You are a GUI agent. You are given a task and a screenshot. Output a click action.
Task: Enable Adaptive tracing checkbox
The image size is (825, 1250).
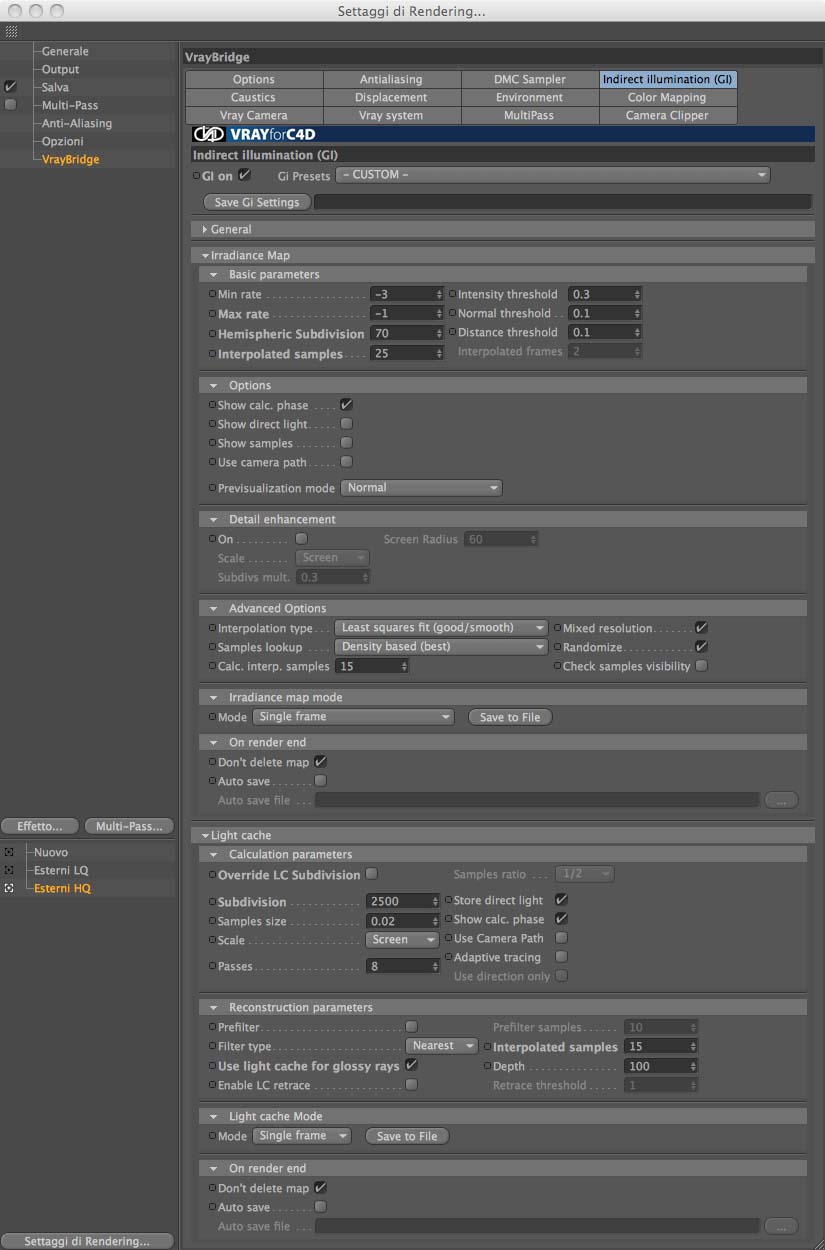(x=561, y=957)
